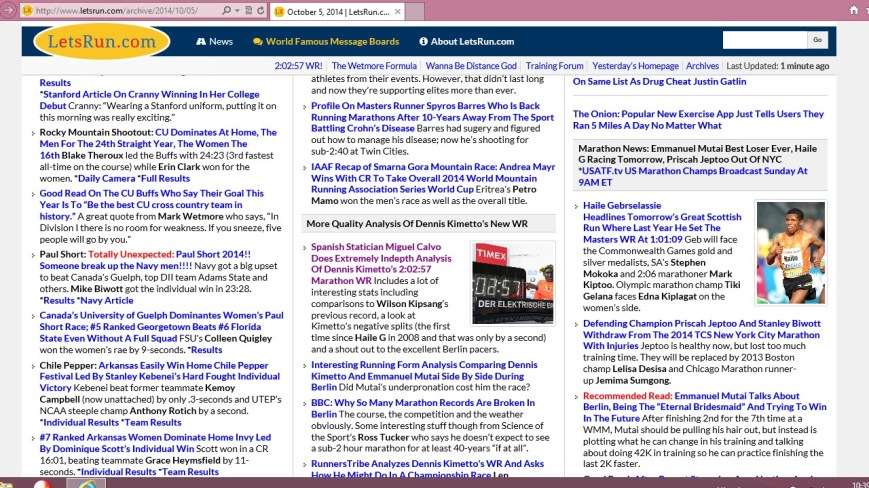Open the Training Forum link
Screen dimensions: 869x488
[x=554, y=66]
